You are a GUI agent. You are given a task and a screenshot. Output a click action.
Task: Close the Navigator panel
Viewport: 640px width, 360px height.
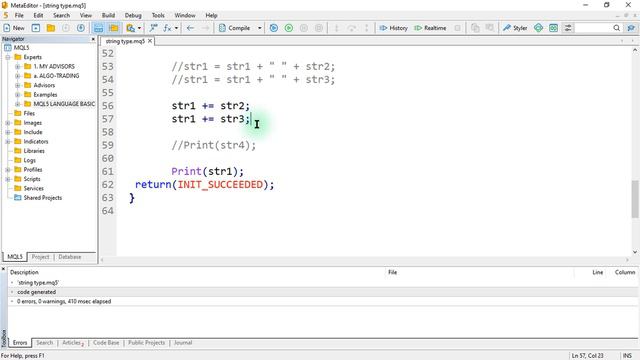(93, 39)
